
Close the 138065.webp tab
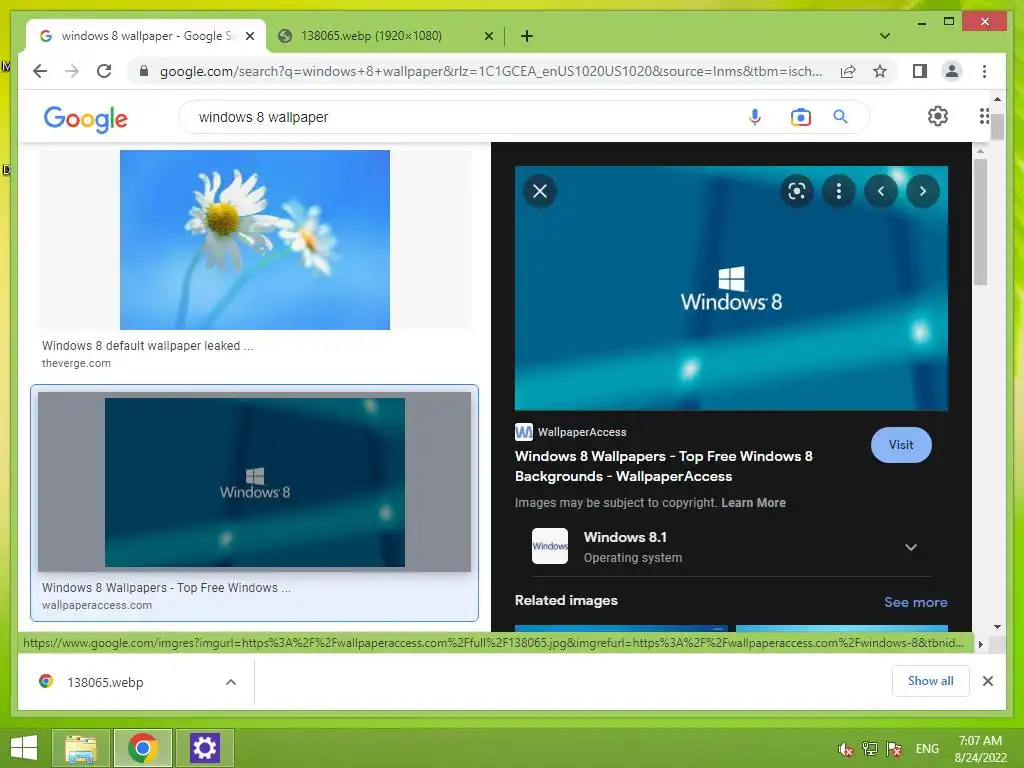click(x=488, y=36)
